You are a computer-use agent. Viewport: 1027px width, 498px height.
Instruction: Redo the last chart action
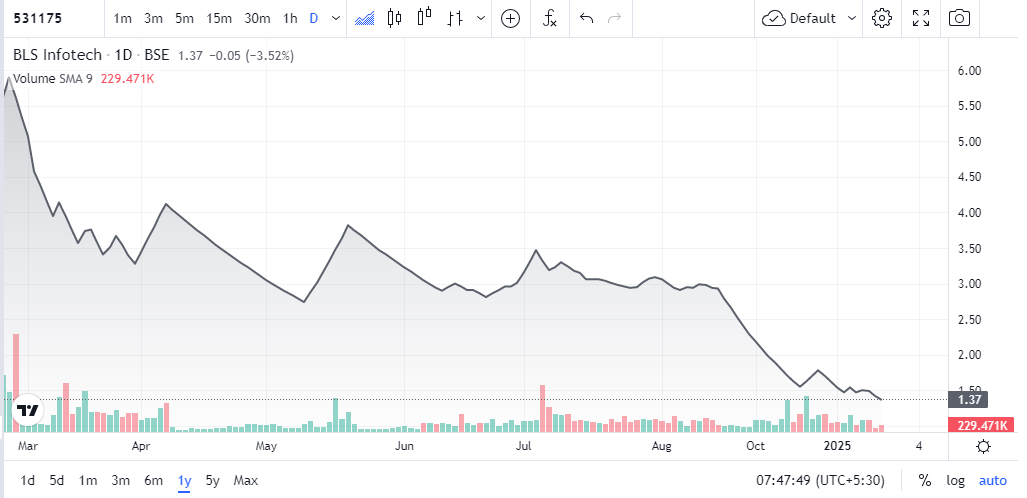click(614, 18)
